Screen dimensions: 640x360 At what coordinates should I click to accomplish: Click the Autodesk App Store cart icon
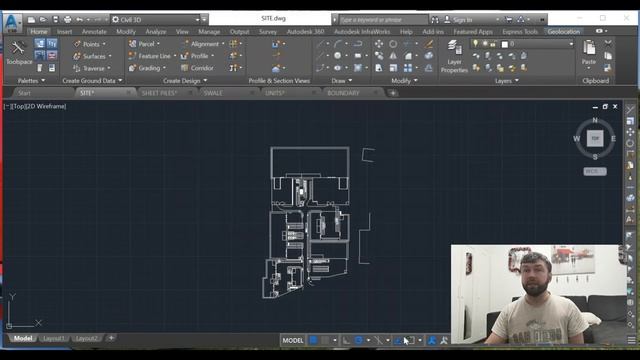pyautogui.click(x=509, y=19)
